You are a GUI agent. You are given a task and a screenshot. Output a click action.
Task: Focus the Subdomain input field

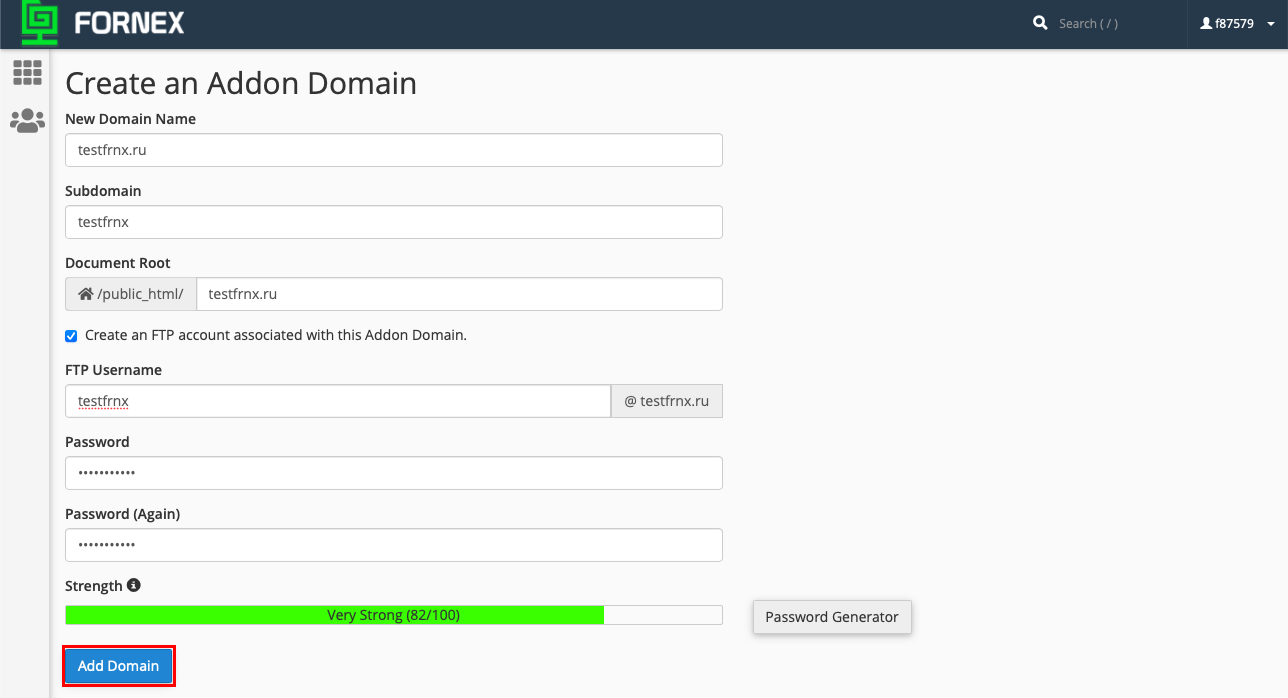click(394, 222)
